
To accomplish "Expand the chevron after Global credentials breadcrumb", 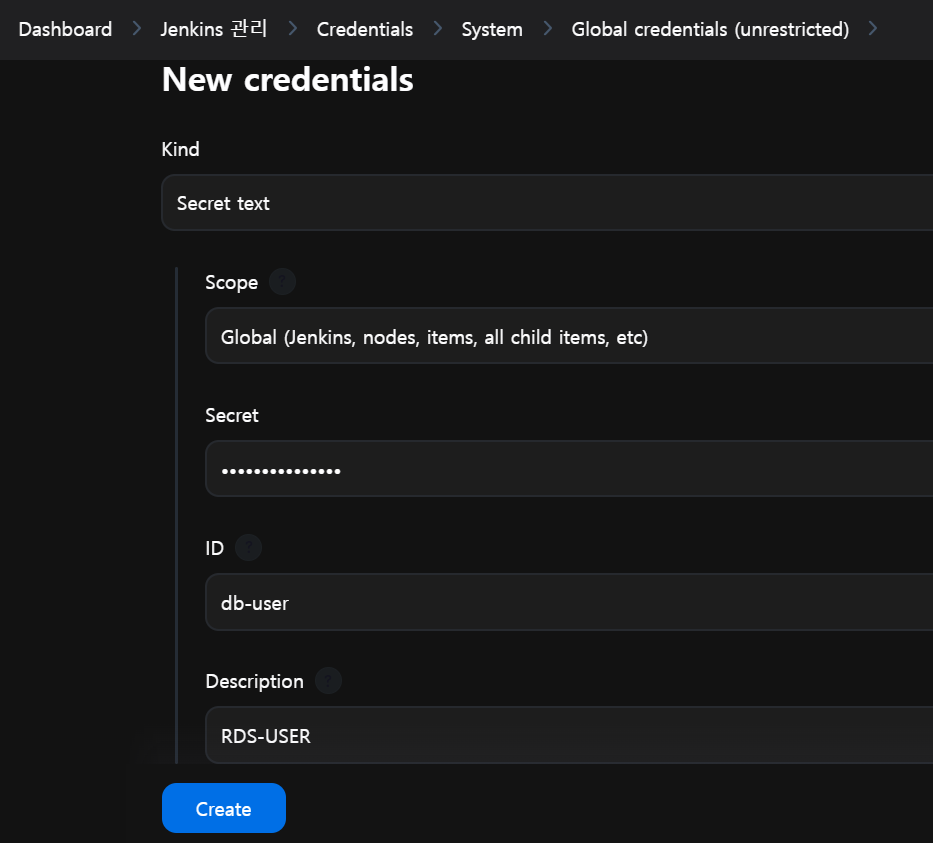I will (873, 29).
